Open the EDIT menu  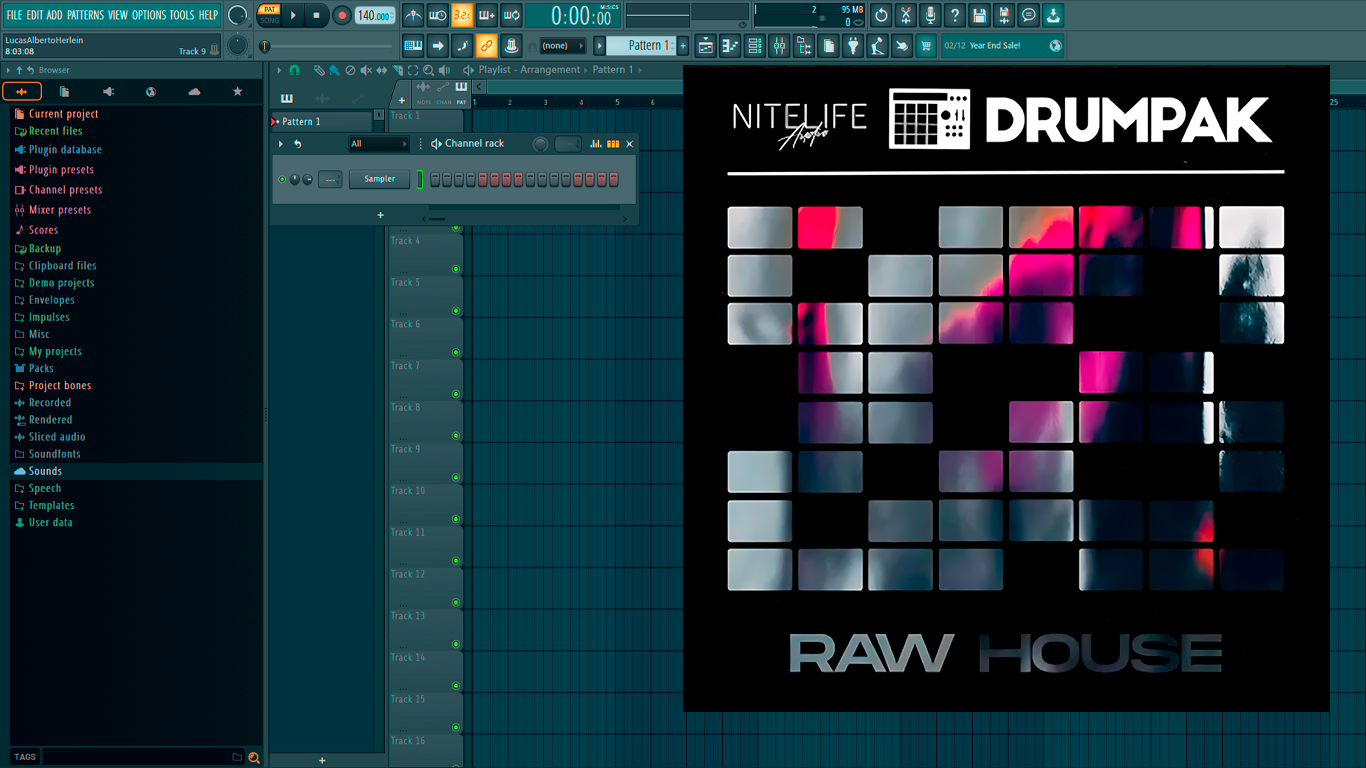pyautogui.click(x=35, y=15)
